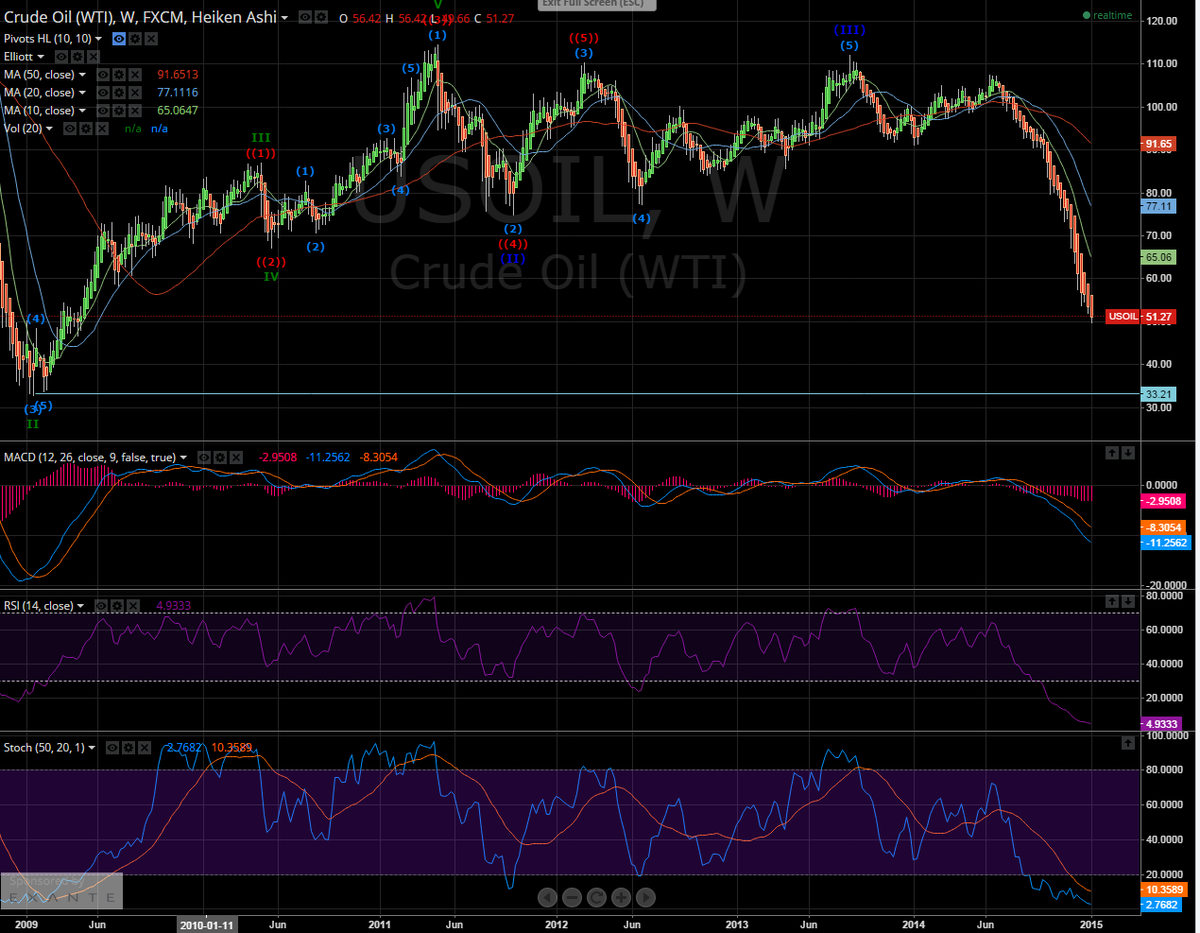Remove the RSI indicator

click(x=133, y=606)
